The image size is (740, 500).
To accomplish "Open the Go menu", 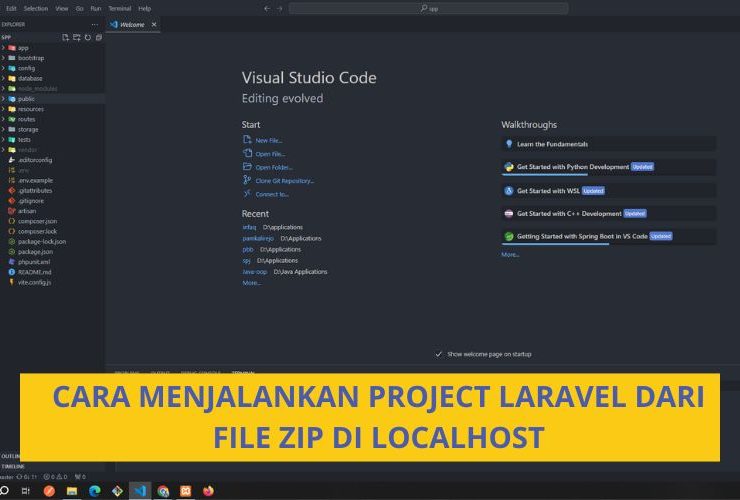I will [79, 8].
